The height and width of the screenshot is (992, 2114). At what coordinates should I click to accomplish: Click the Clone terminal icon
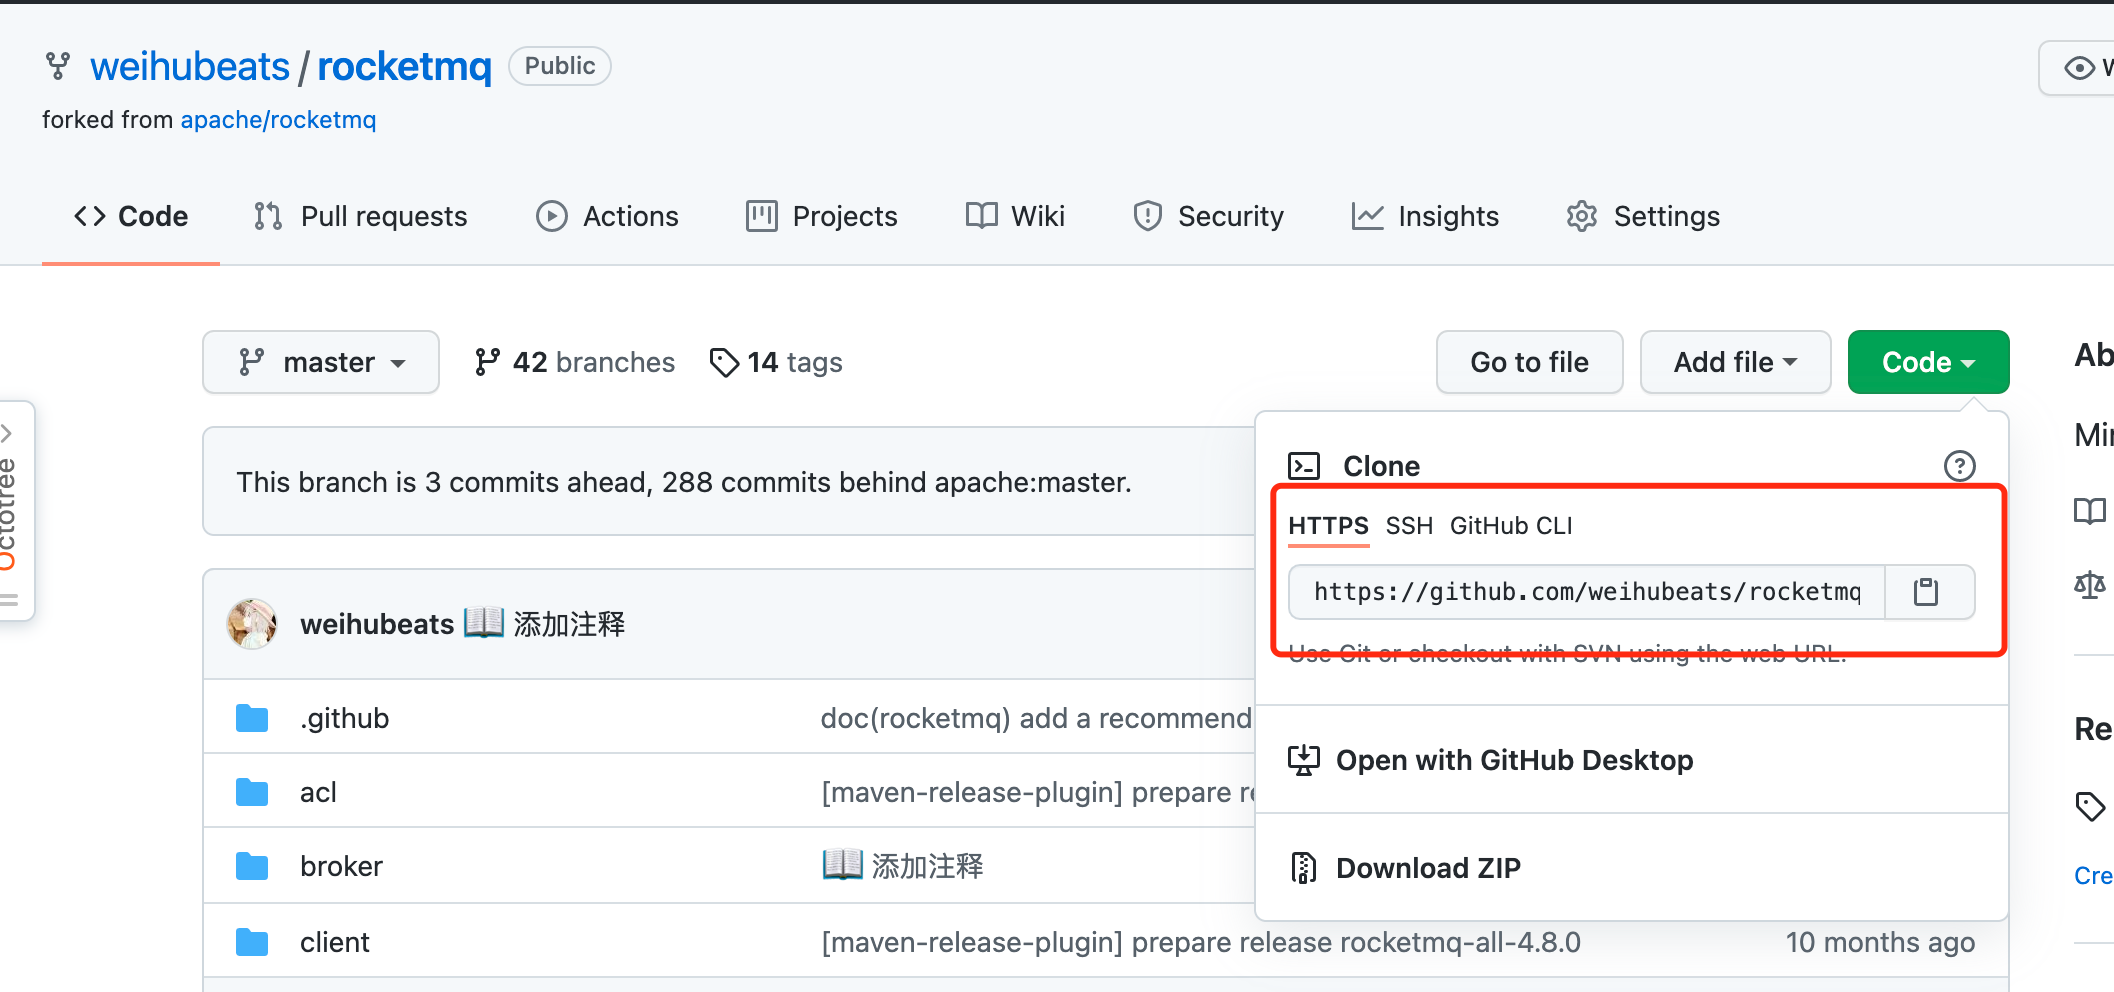(1304, 466)
